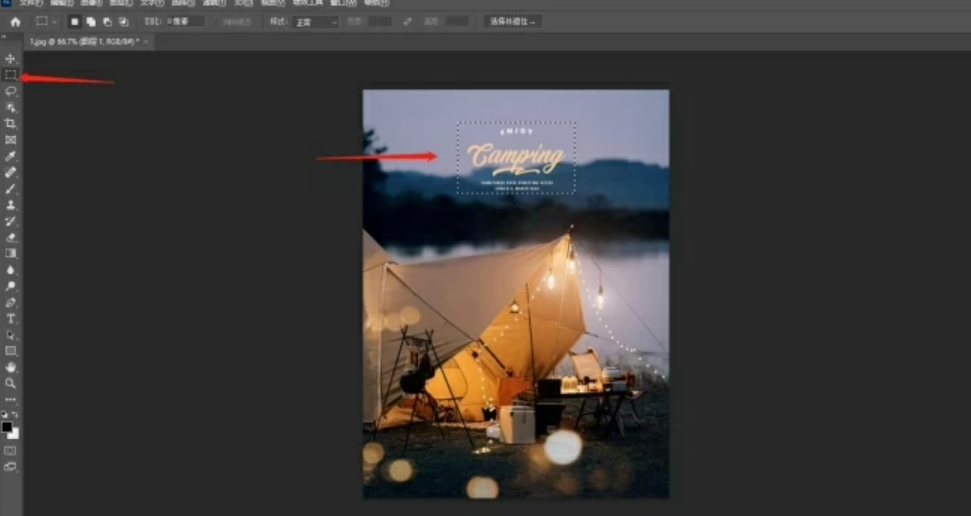
Task: Select the Horizontal Type tool
Action: (x=11, y=318)
